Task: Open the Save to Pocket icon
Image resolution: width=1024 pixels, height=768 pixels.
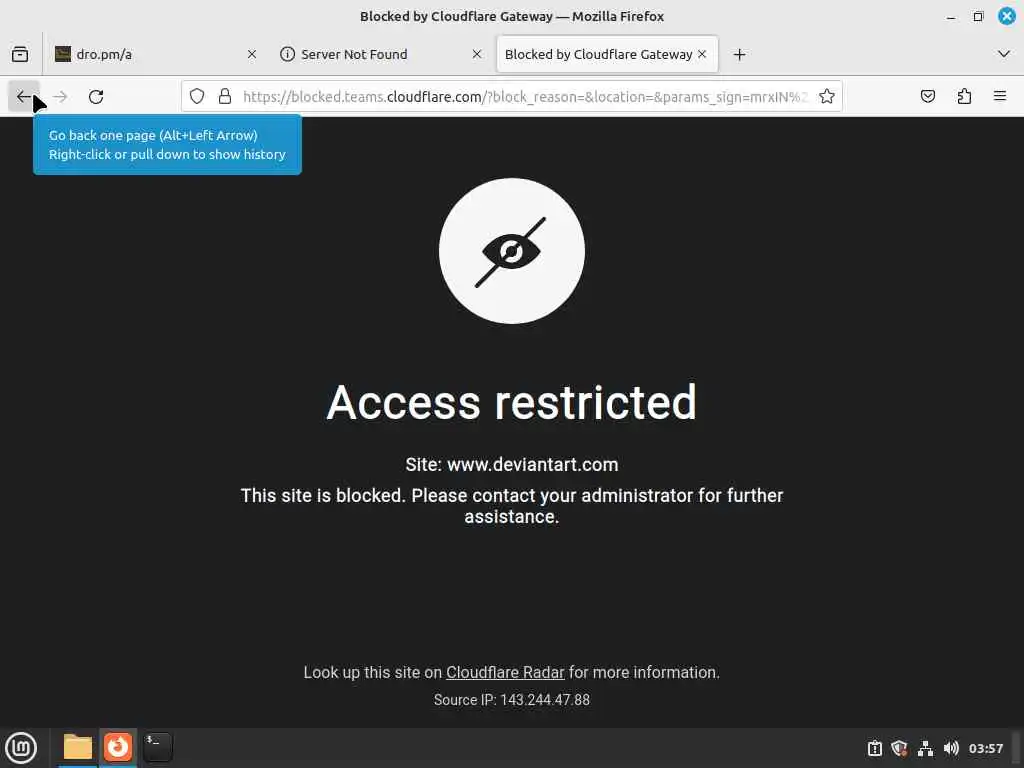Action: click(x=927, y=97)
